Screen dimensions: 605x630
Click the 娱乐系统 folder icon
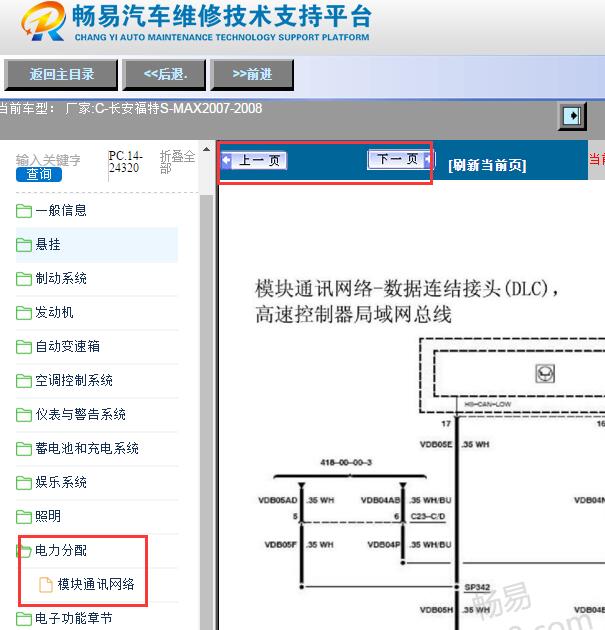[24, 483]
